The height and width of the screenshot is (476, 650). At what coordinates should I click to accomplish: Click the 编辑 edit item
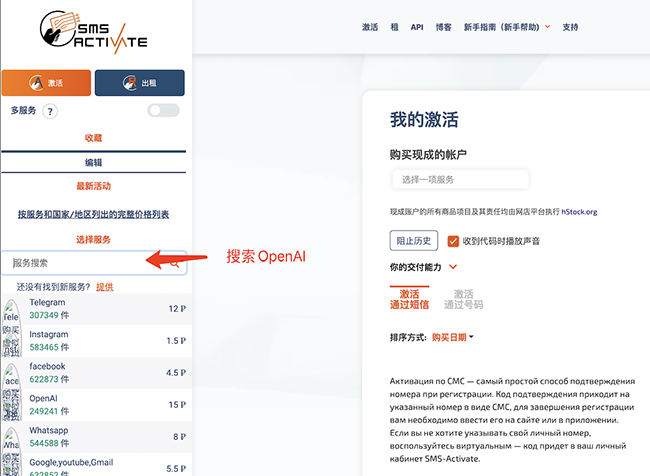click(x=93, y=163)
